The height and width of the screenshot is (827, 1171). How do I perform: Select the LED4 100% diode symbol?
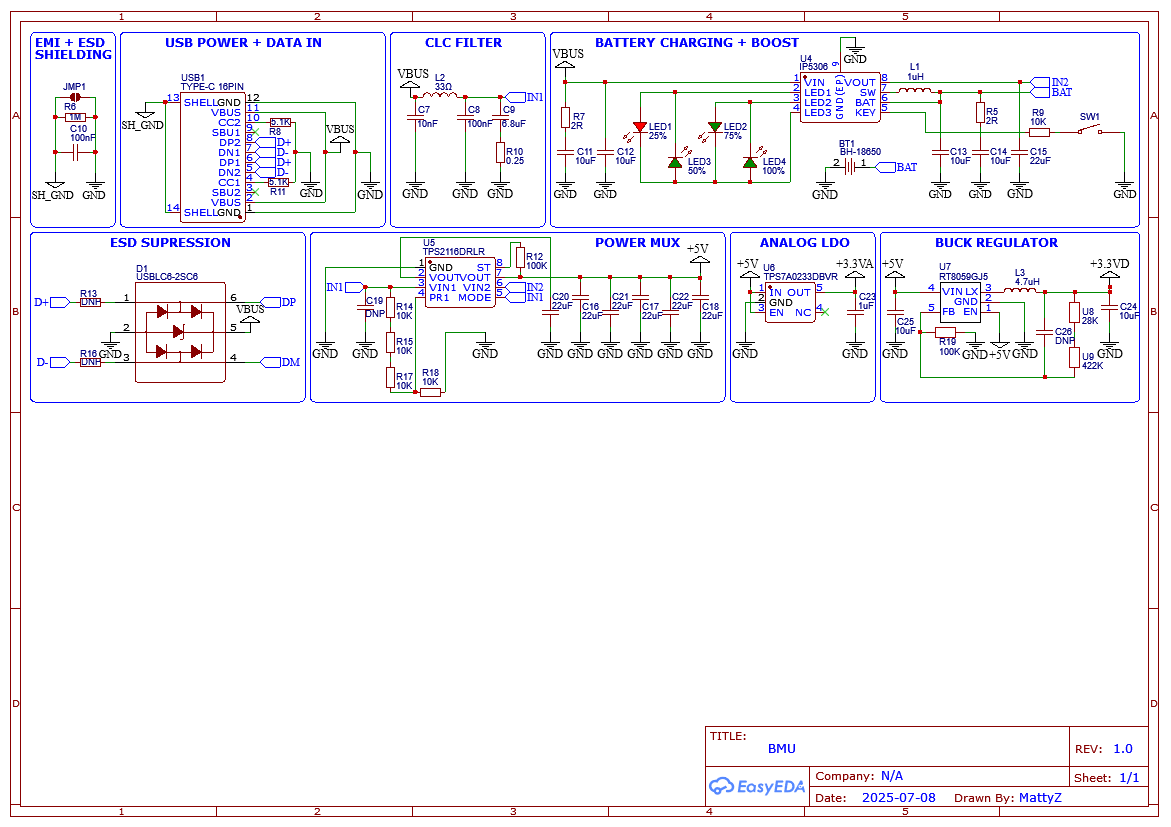tap(750, 162)
